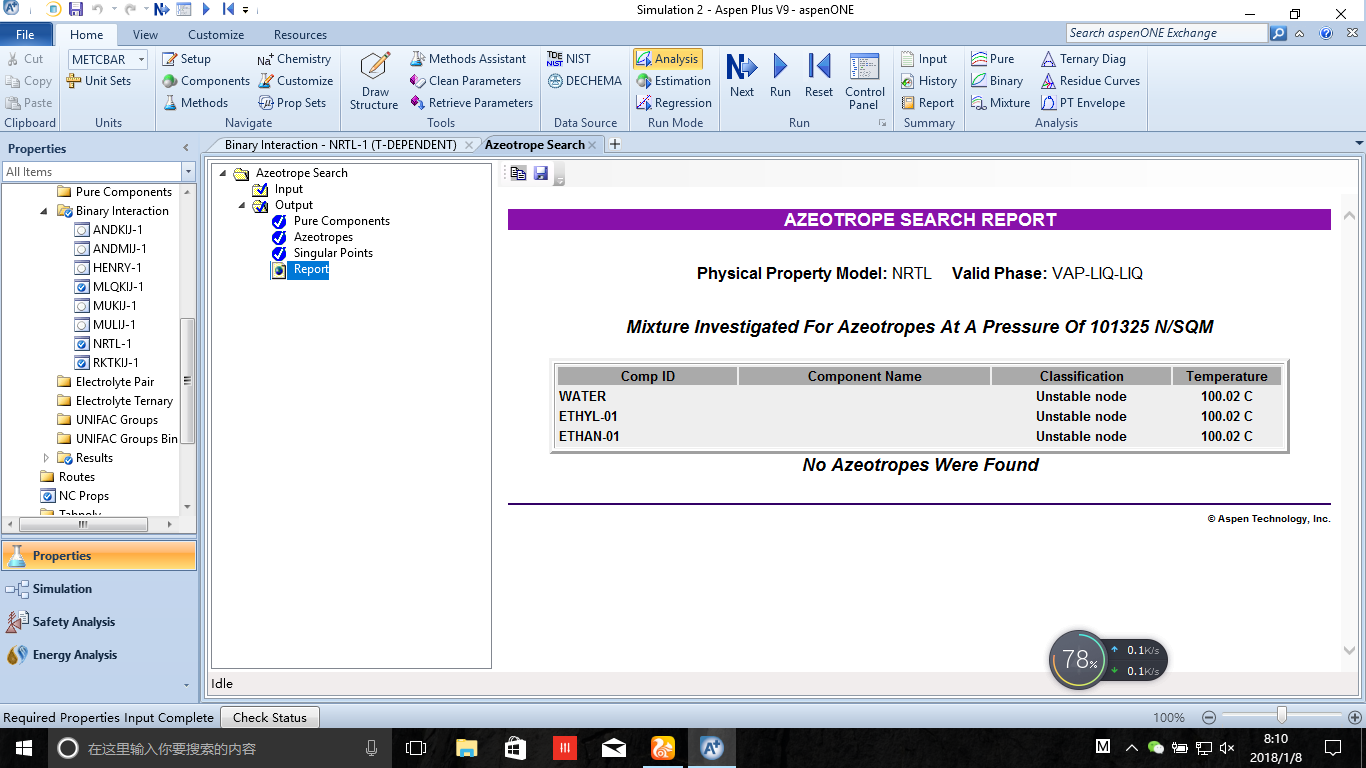The image size is (1366, 768).
Task: Open Binary analysis
Action: (997, 81)
